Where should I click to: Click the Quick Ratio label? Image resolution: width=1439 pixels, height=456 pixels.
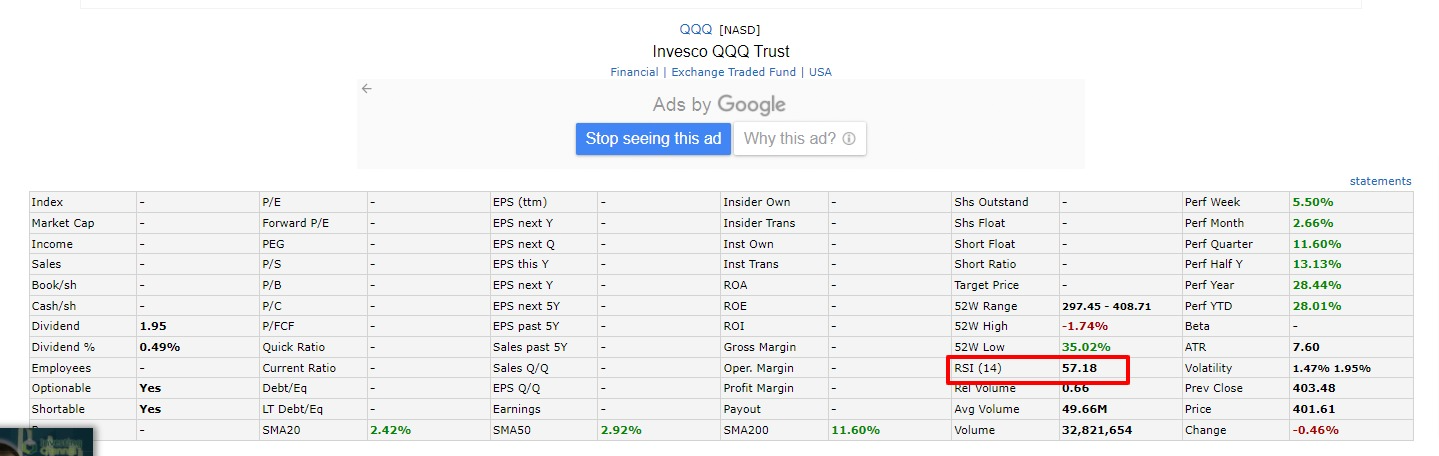(294, 347)
